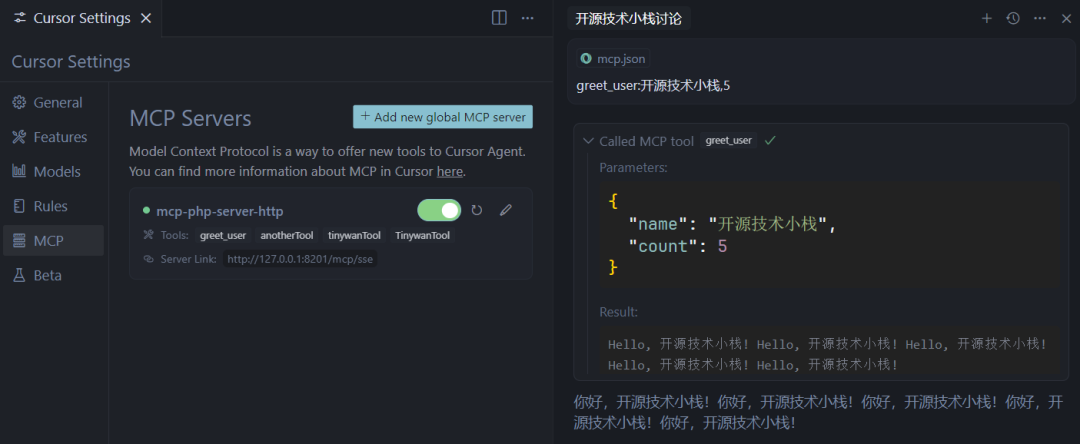
Task: Click the mcp.json file chip
Action: pyautogui.click(x=613, y=59)
